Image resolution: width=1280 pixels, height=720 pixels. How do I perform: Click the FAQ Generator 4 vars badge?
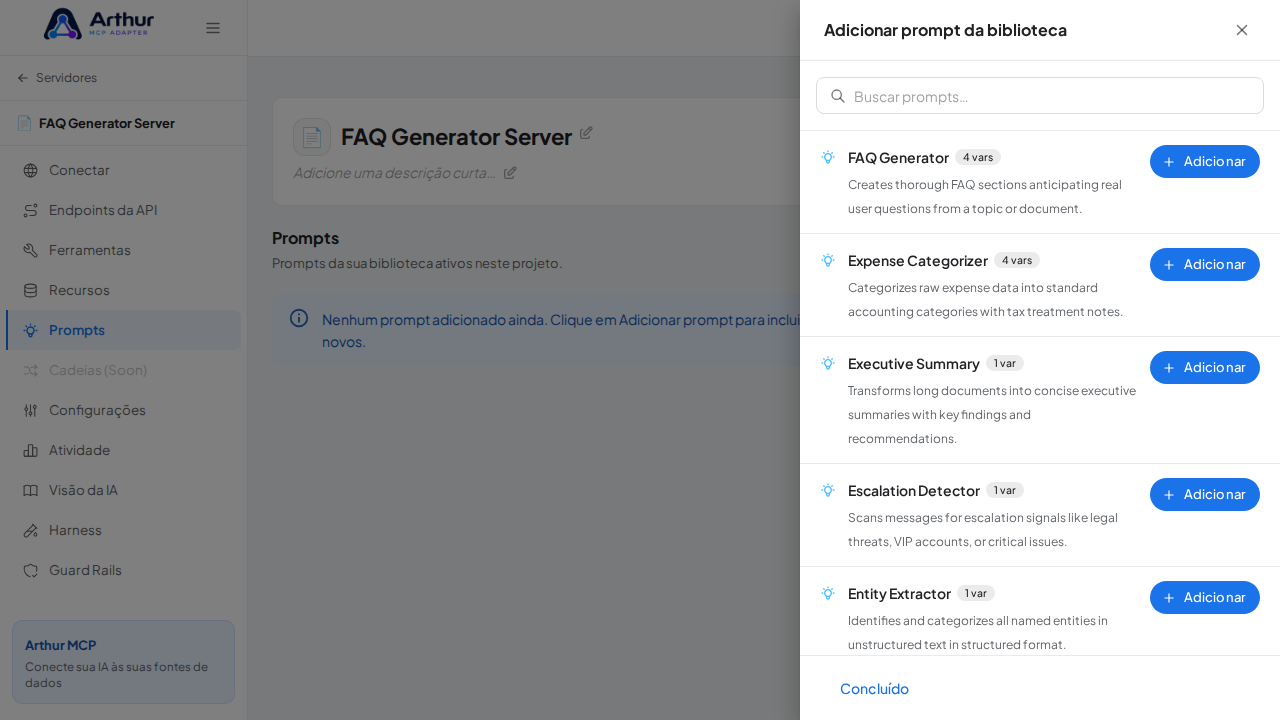pos(978,157)
